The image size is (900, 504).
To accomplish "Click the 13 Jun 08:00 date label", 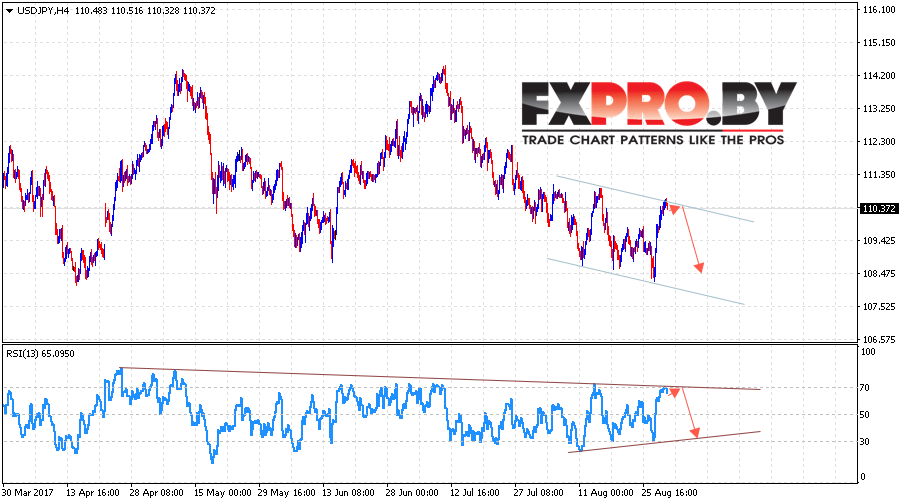I will coord(348,493).
